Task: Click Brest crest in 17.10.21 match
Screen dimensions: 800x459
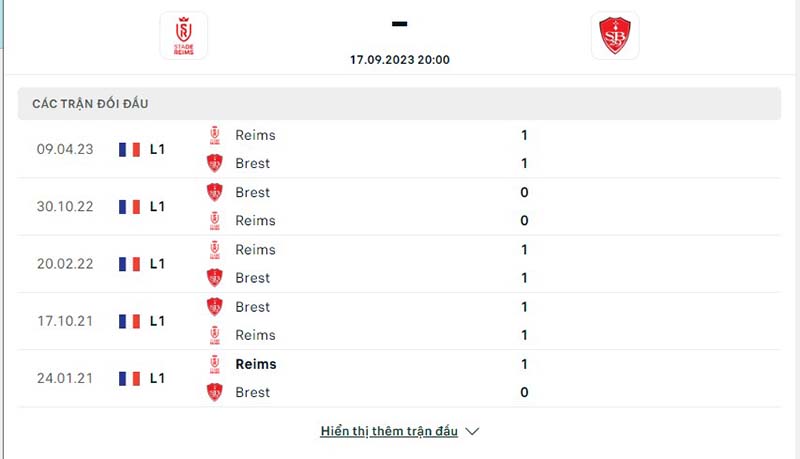Action: pos(214,307)
